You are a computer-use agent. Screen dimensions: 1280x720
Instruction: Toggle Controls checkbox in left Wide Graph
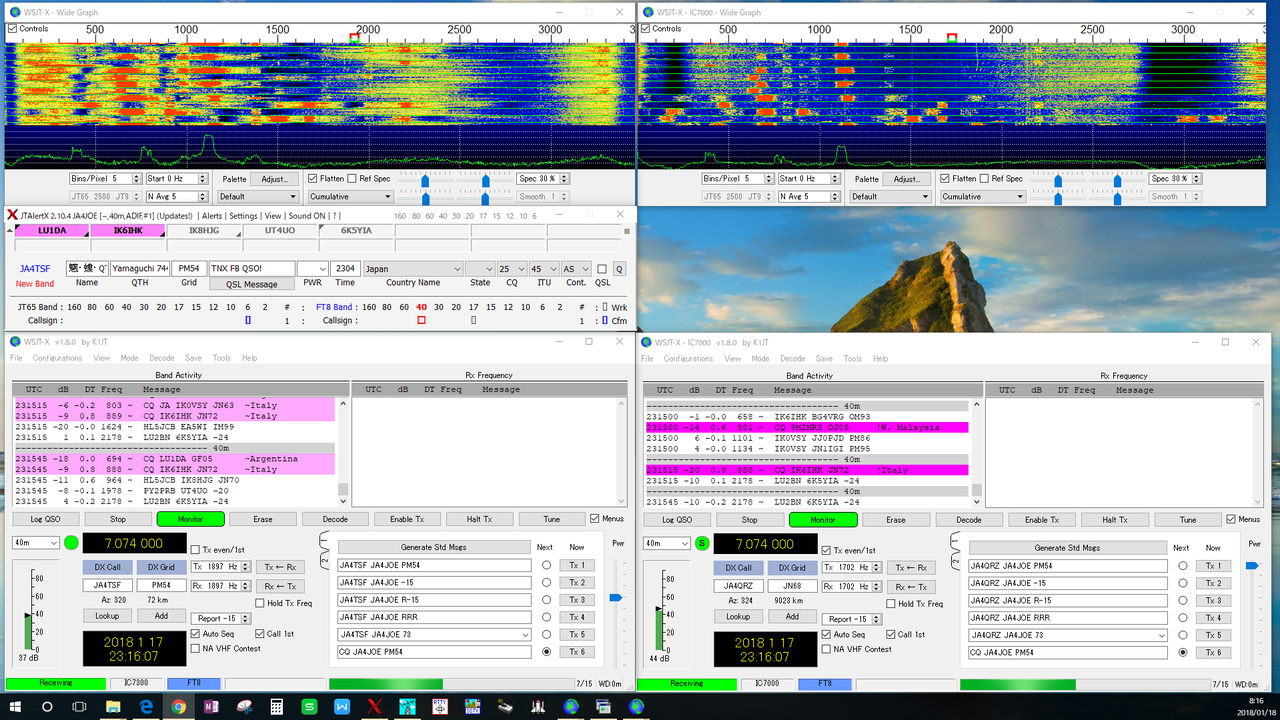(x=12, y=29)
